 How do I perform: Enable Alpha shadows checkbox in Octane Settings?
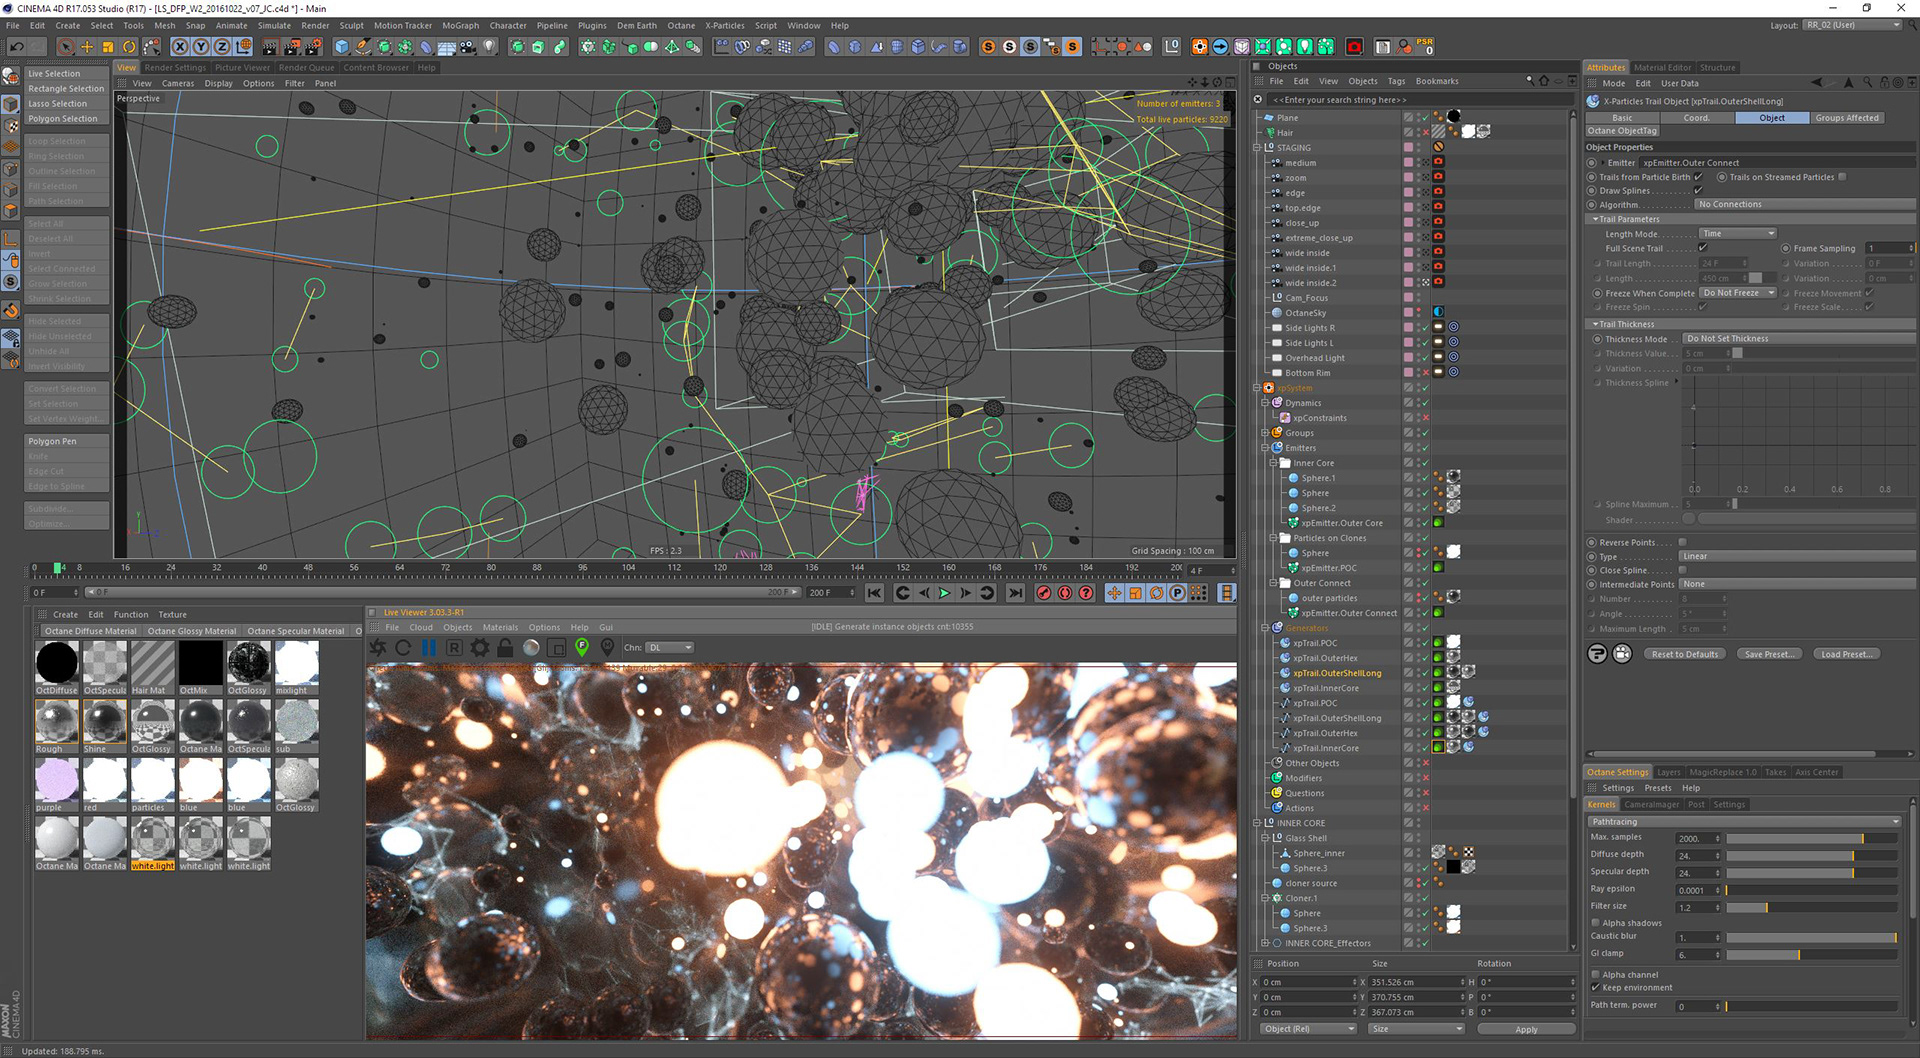tap(1596, 923)
